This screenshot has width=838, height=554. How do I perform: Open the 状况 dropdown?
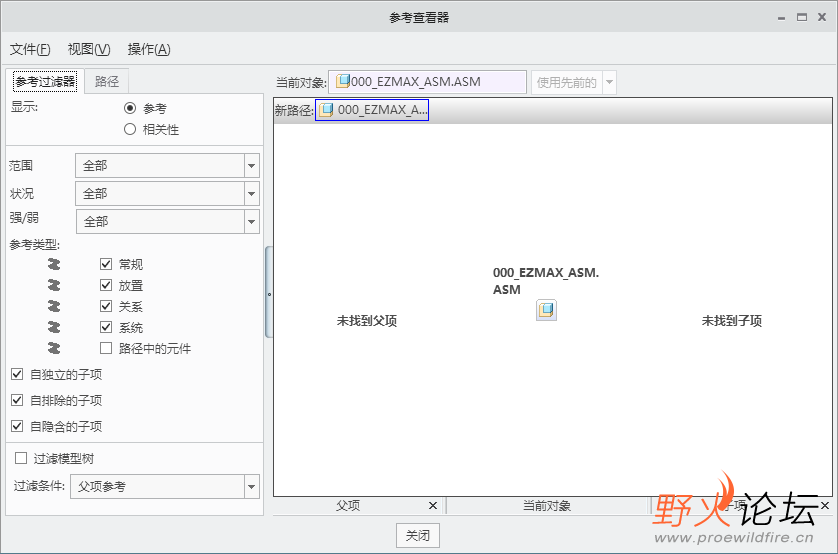click(x=167, y=193)
